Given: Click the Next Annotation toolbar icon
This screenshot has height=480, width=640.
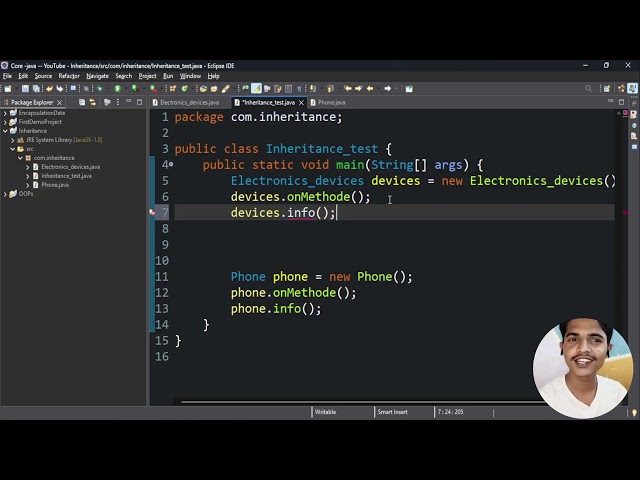Looking at the screenshot, I should click(313, 89).
